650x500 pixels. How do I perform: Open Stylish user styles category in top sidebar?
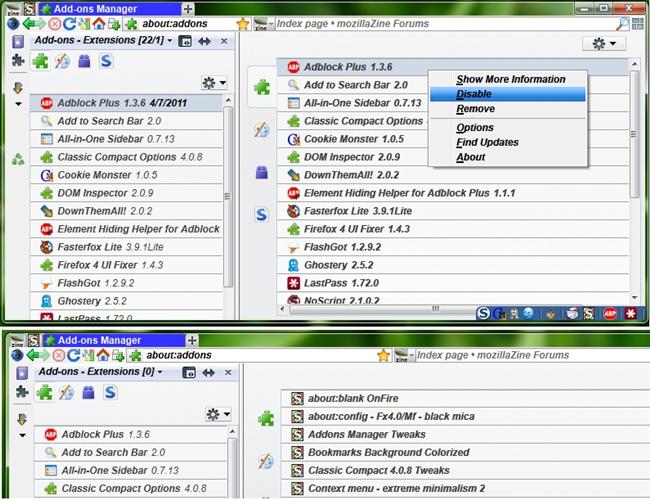(x=106, y=61)
